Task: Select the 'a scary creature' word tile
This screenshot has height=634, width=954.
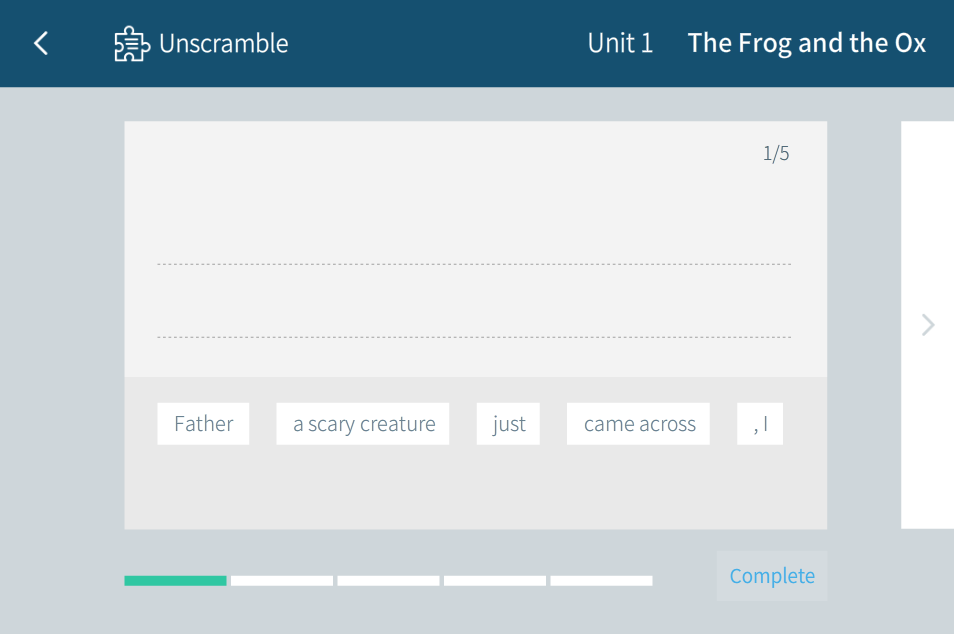Action: (363, 424)
